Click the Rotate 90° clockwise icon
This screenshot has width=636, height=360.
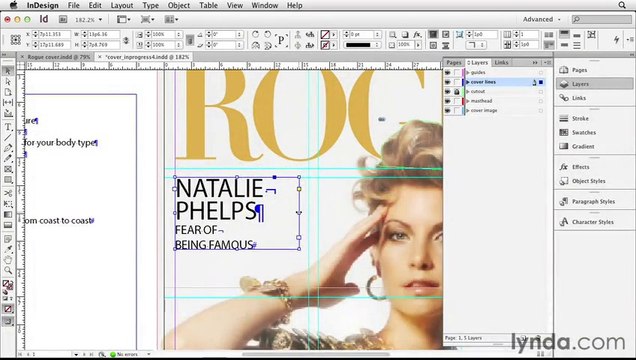256,34
